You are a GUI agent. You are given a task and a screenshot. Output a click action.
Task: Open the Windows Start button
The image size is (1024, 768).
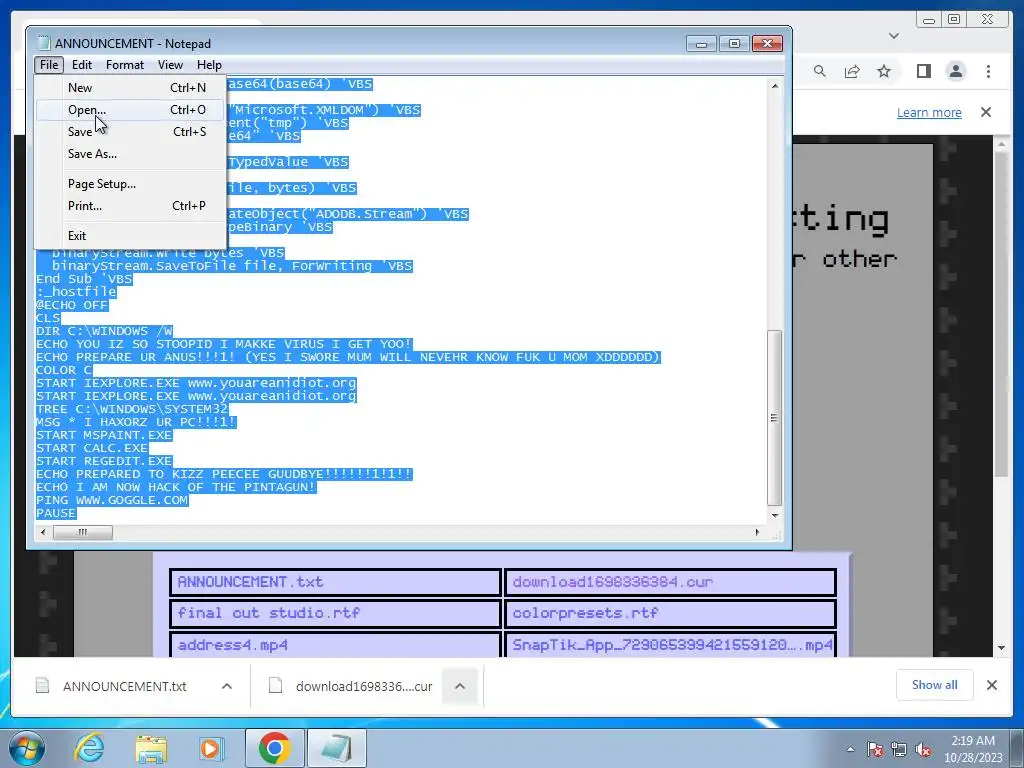point(27,748)
